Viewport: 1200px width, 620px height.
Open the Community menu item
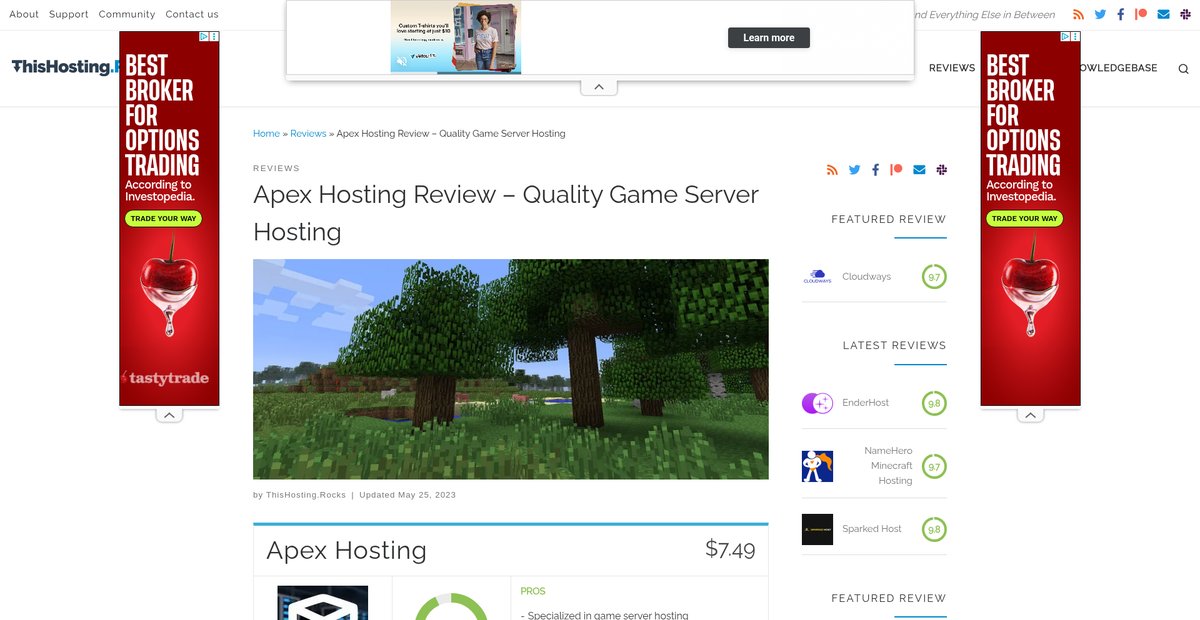click(127, 14)
